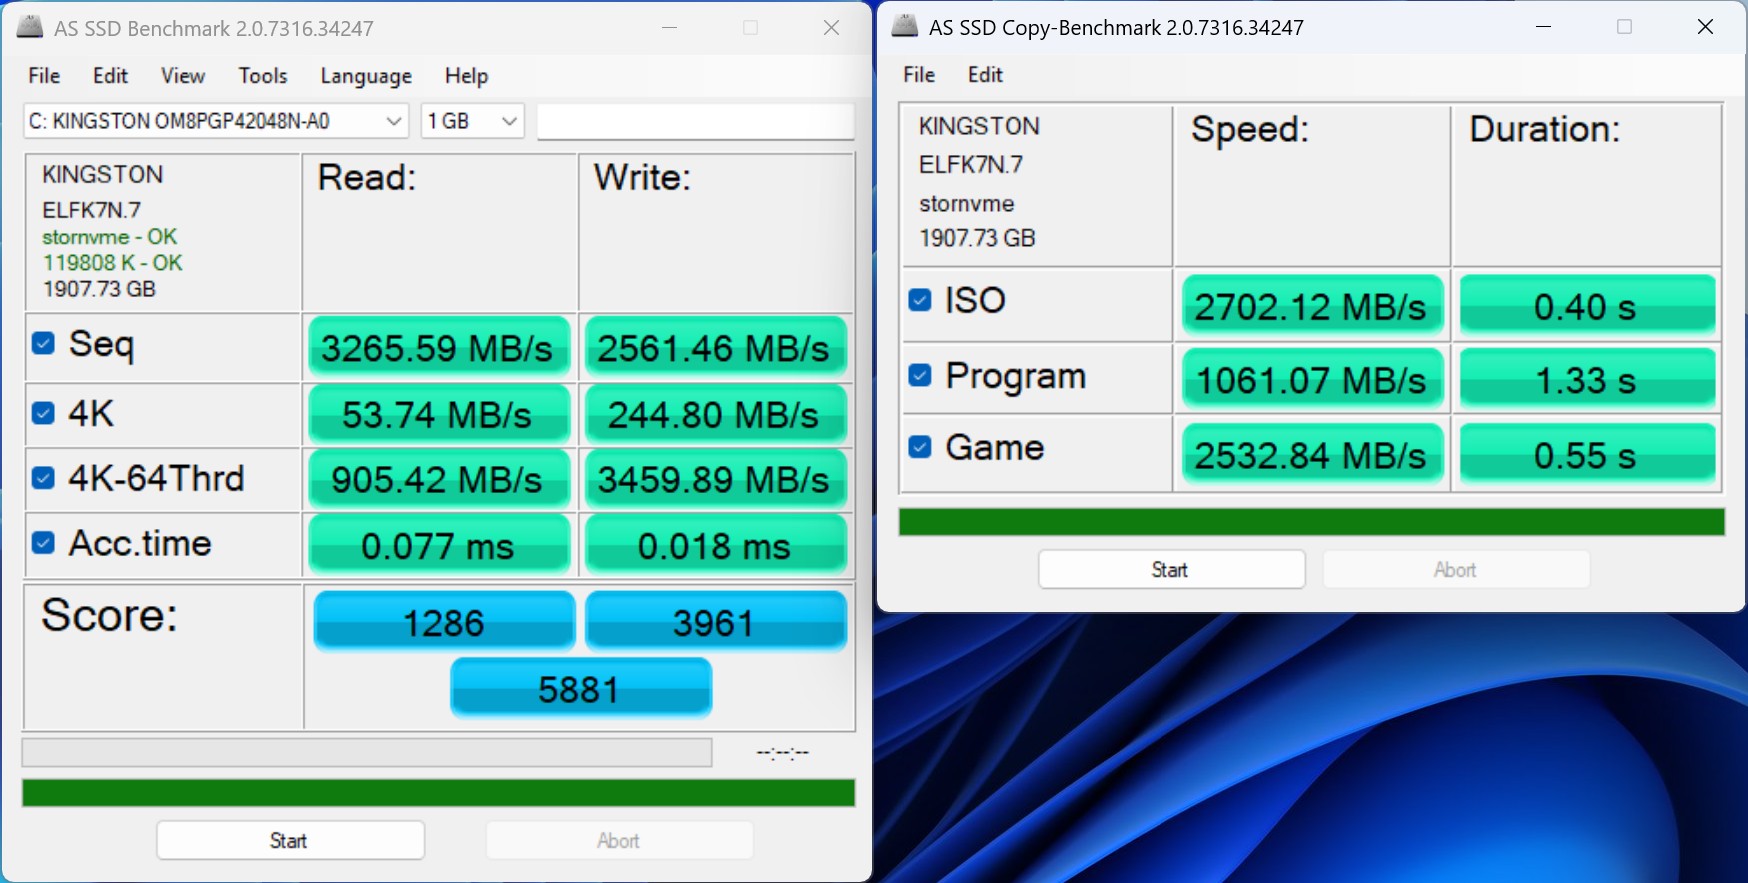Click the read access time 0.077 ms
The height and width of the screenshot is (883, 1748).
(438, 545)
